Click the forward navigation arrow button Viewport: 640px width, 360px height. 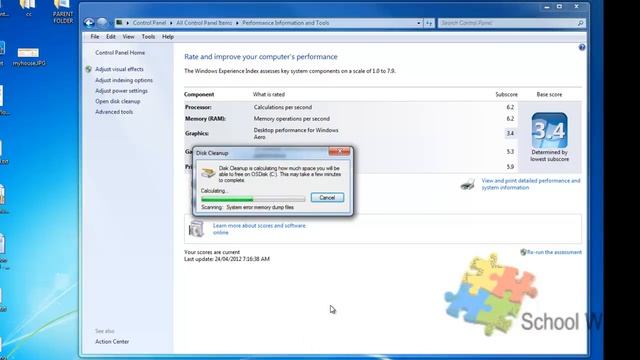point(102,23)
